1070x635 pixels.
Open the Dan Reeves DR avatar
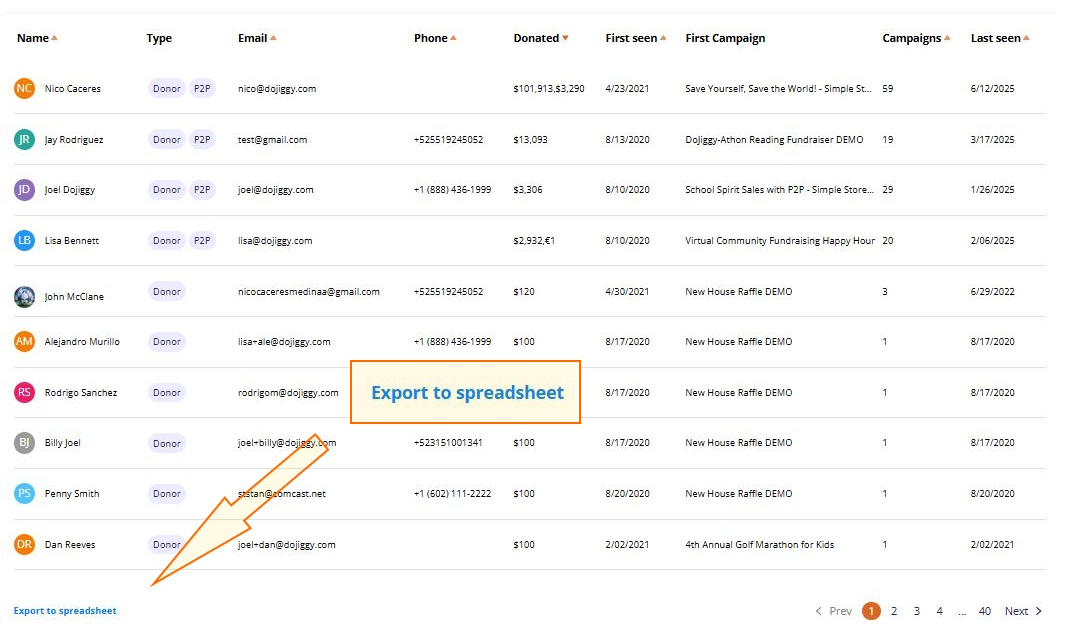pos(26,544)
